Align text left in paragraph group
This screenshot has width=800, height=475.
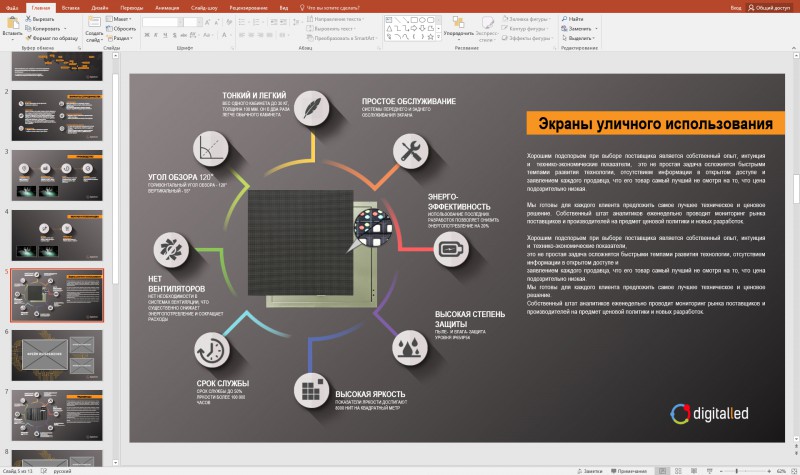242,35
